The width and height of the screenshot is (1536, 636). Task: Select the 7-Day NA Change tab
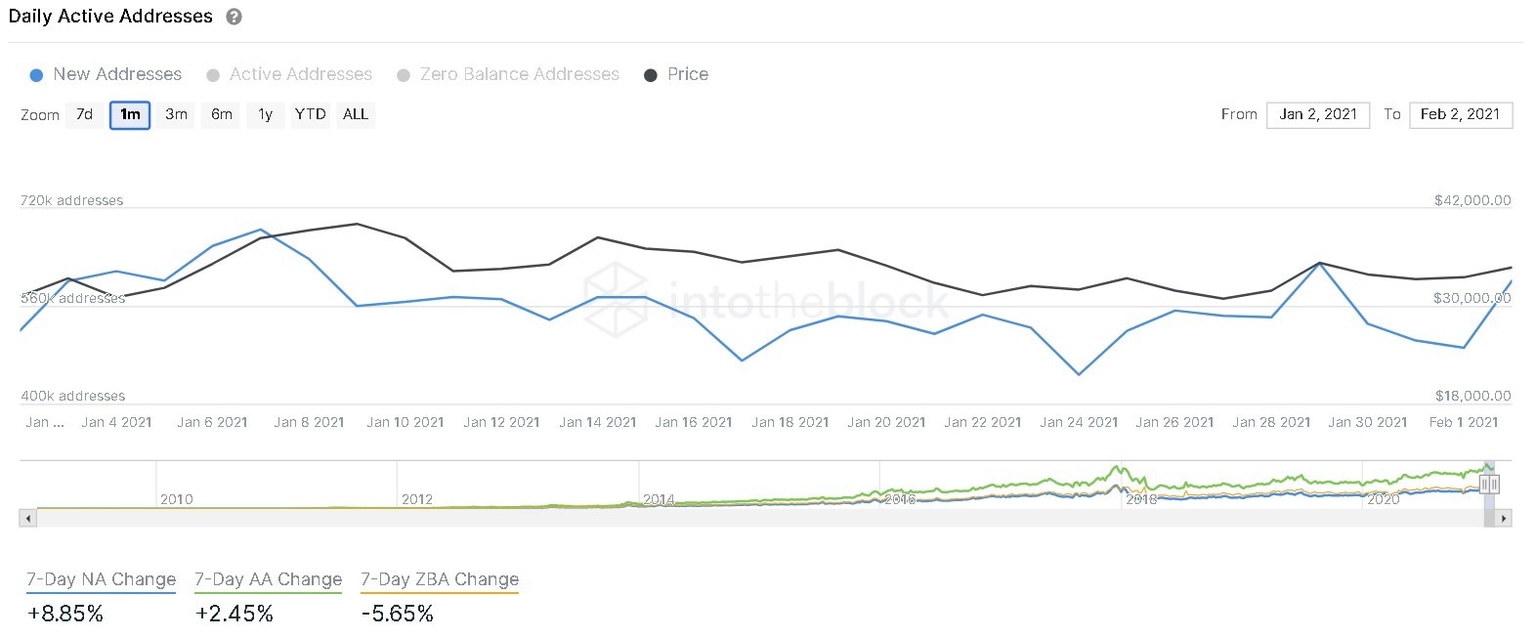pyautogui.click(x=101, y=580)
